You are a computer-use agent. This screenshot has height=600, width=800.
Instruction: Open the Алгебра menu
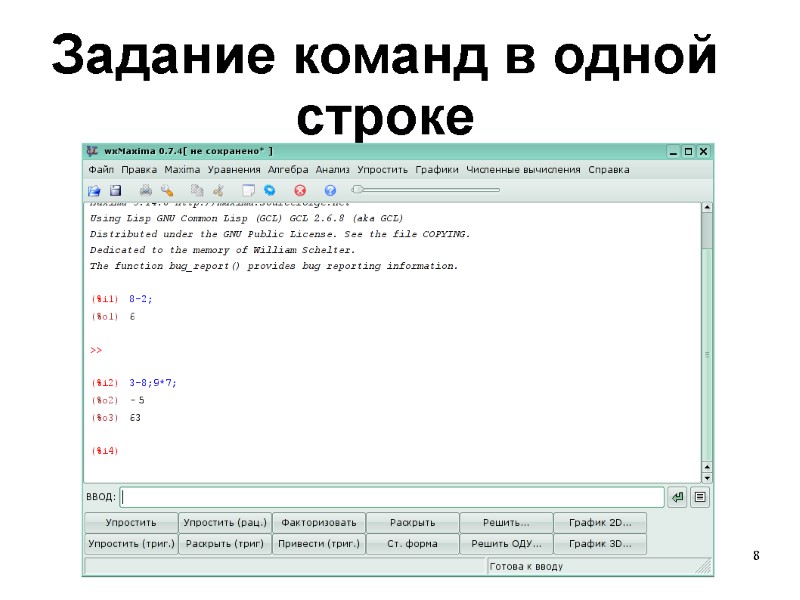[288, 169]
